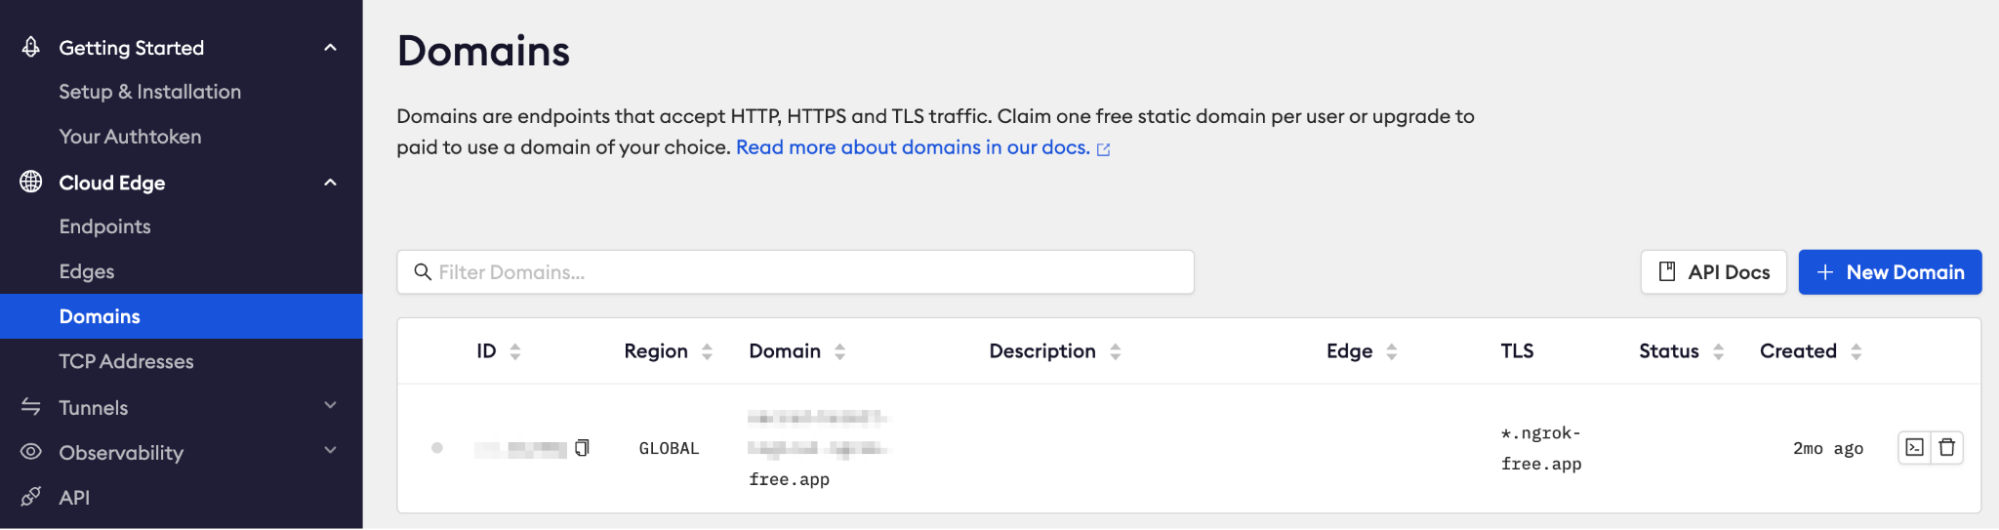Click the arrows icon beside Tunnels

click(x=31, y=407)
